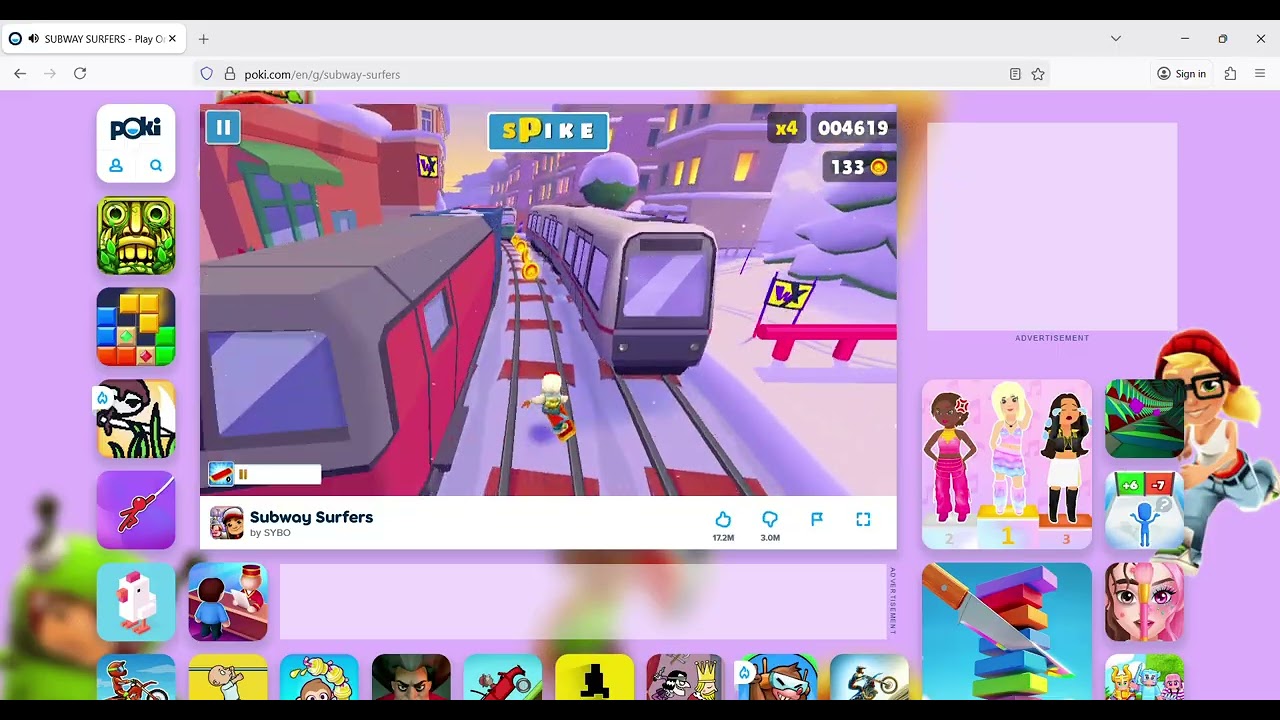Reload the current browser page
This screenshot has height=720, width=1280.
[x=80, y=74]
